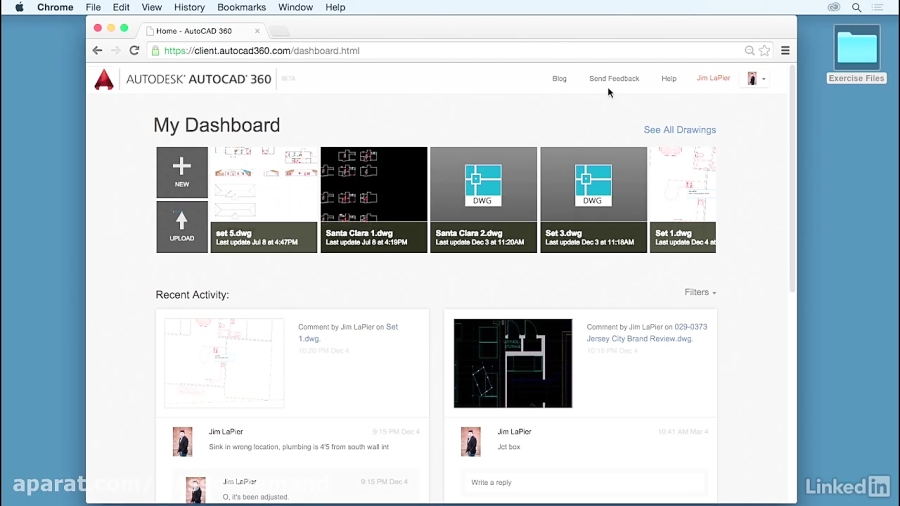
Task: Open the Notification Center list icon
Action: tap(878, 7)
